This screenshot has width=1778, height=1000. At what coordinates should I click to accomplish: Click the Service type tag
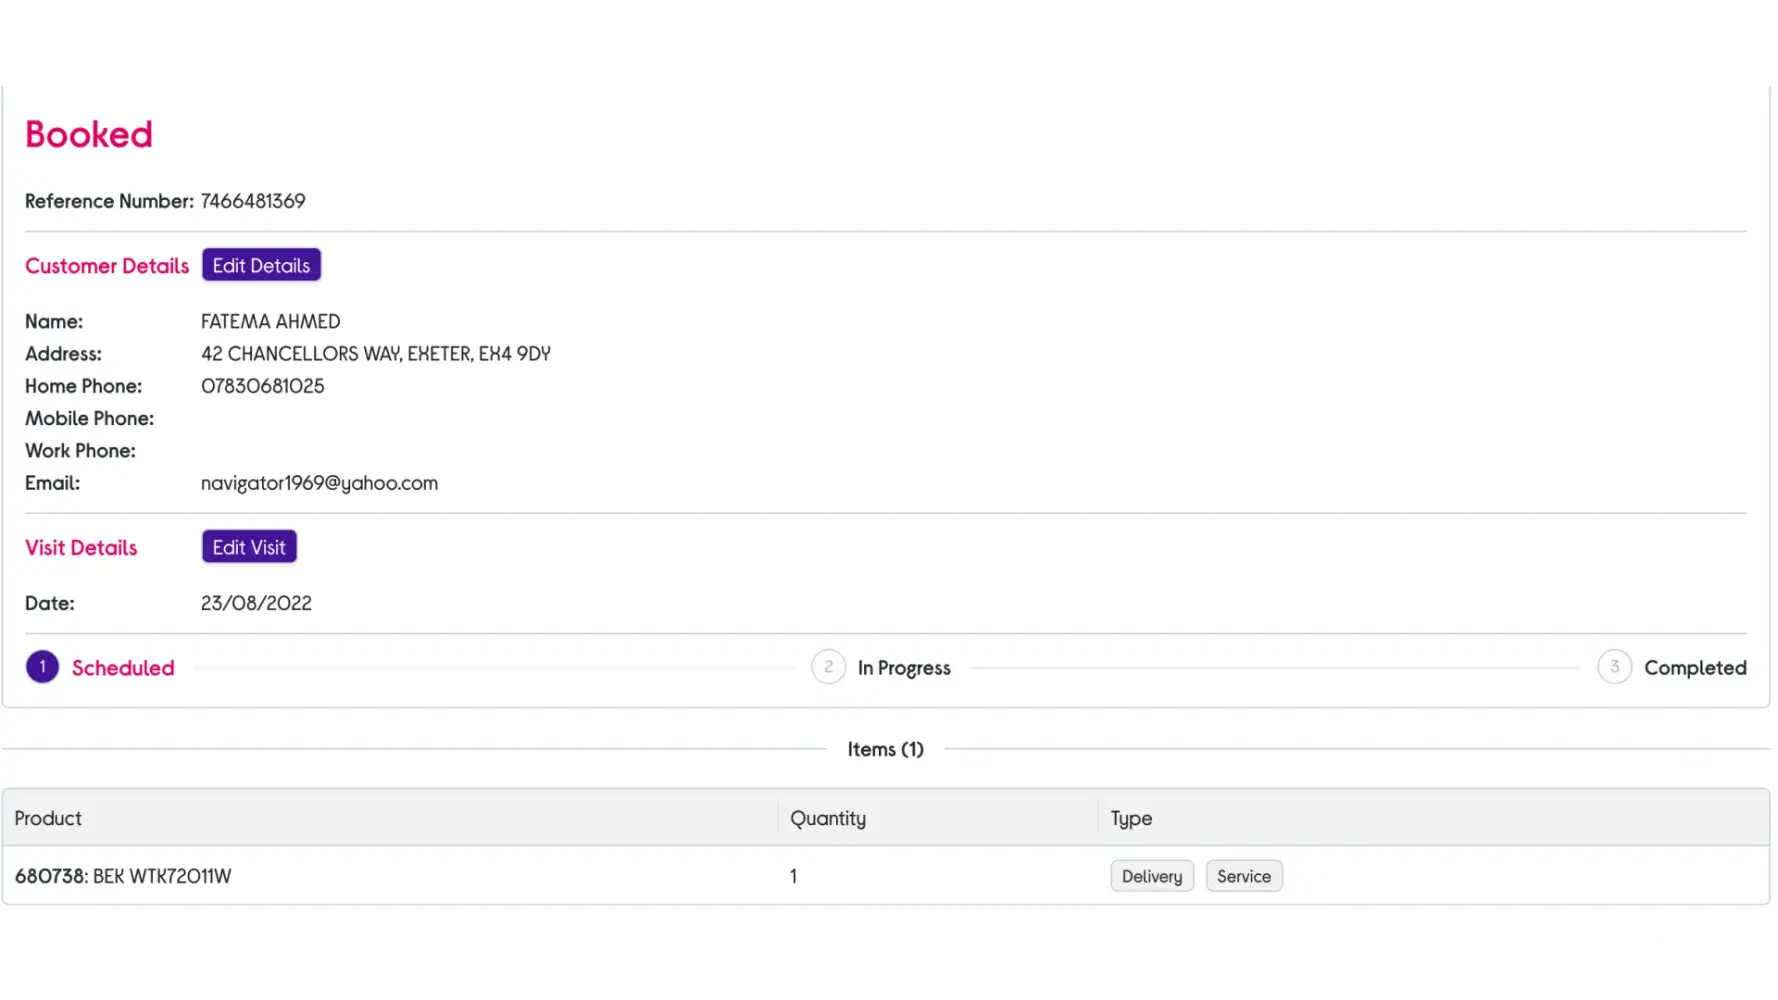click(1243, 876)
